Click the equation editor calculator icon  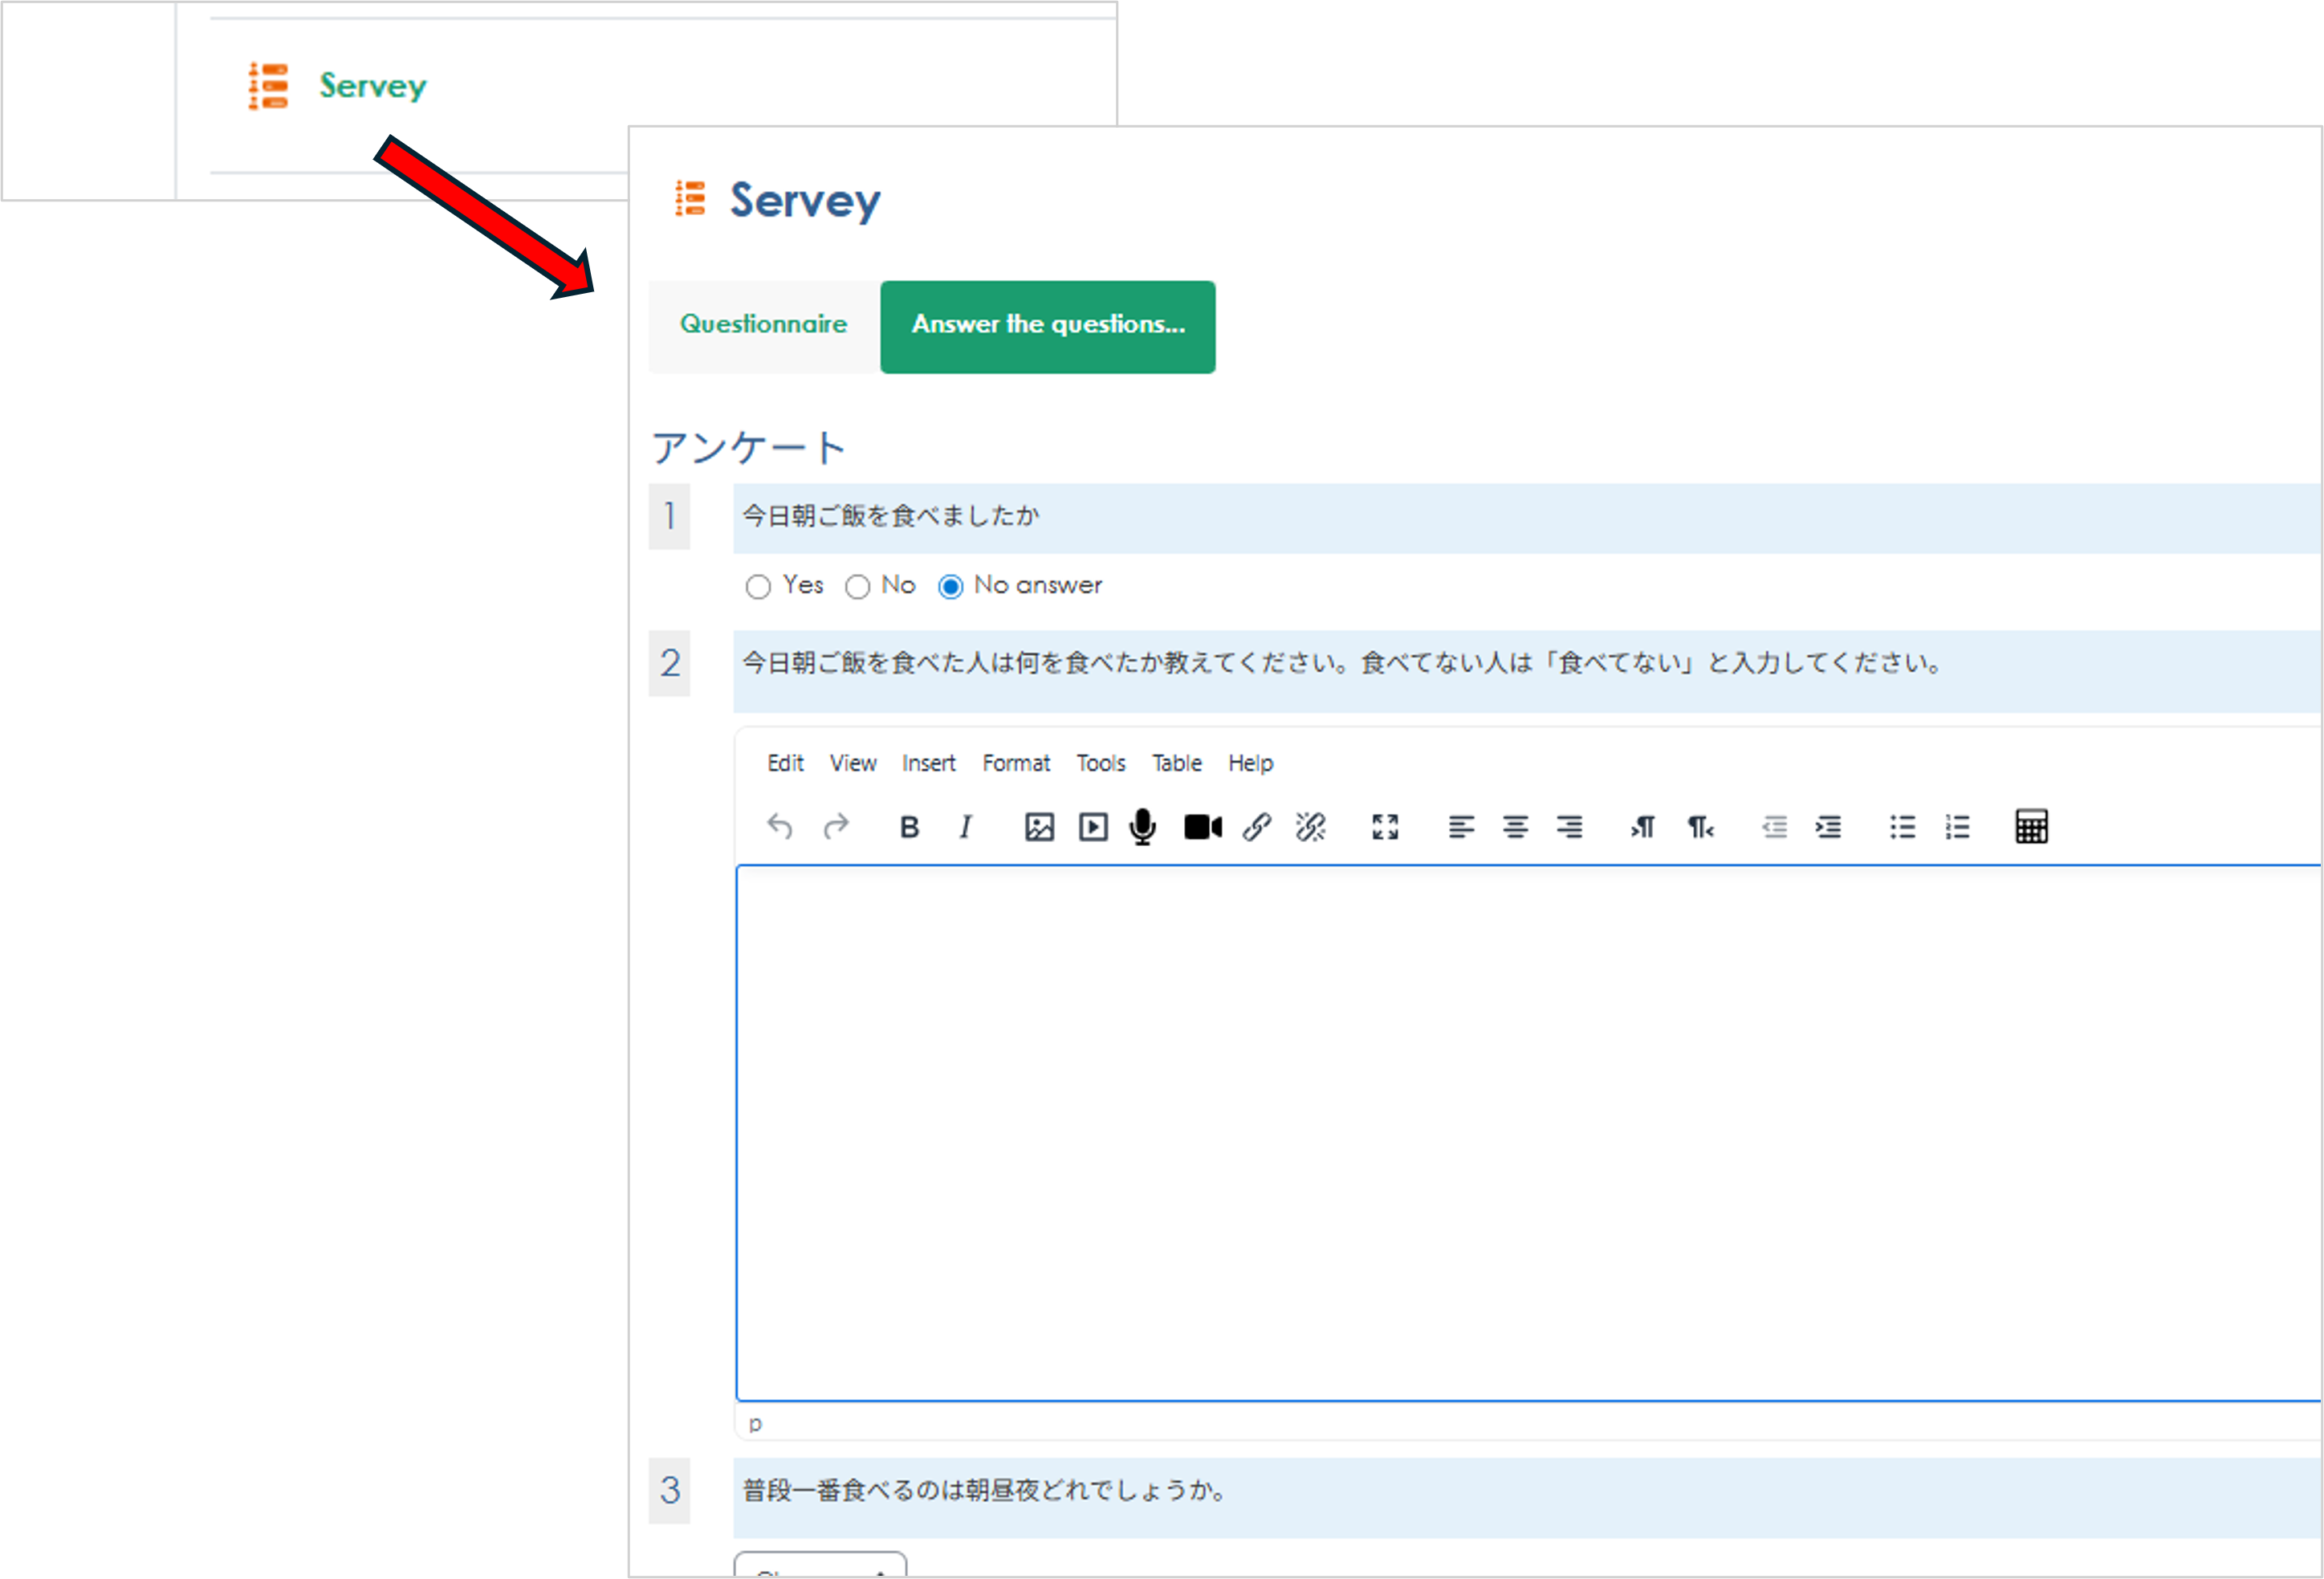tap(2031, 827)
